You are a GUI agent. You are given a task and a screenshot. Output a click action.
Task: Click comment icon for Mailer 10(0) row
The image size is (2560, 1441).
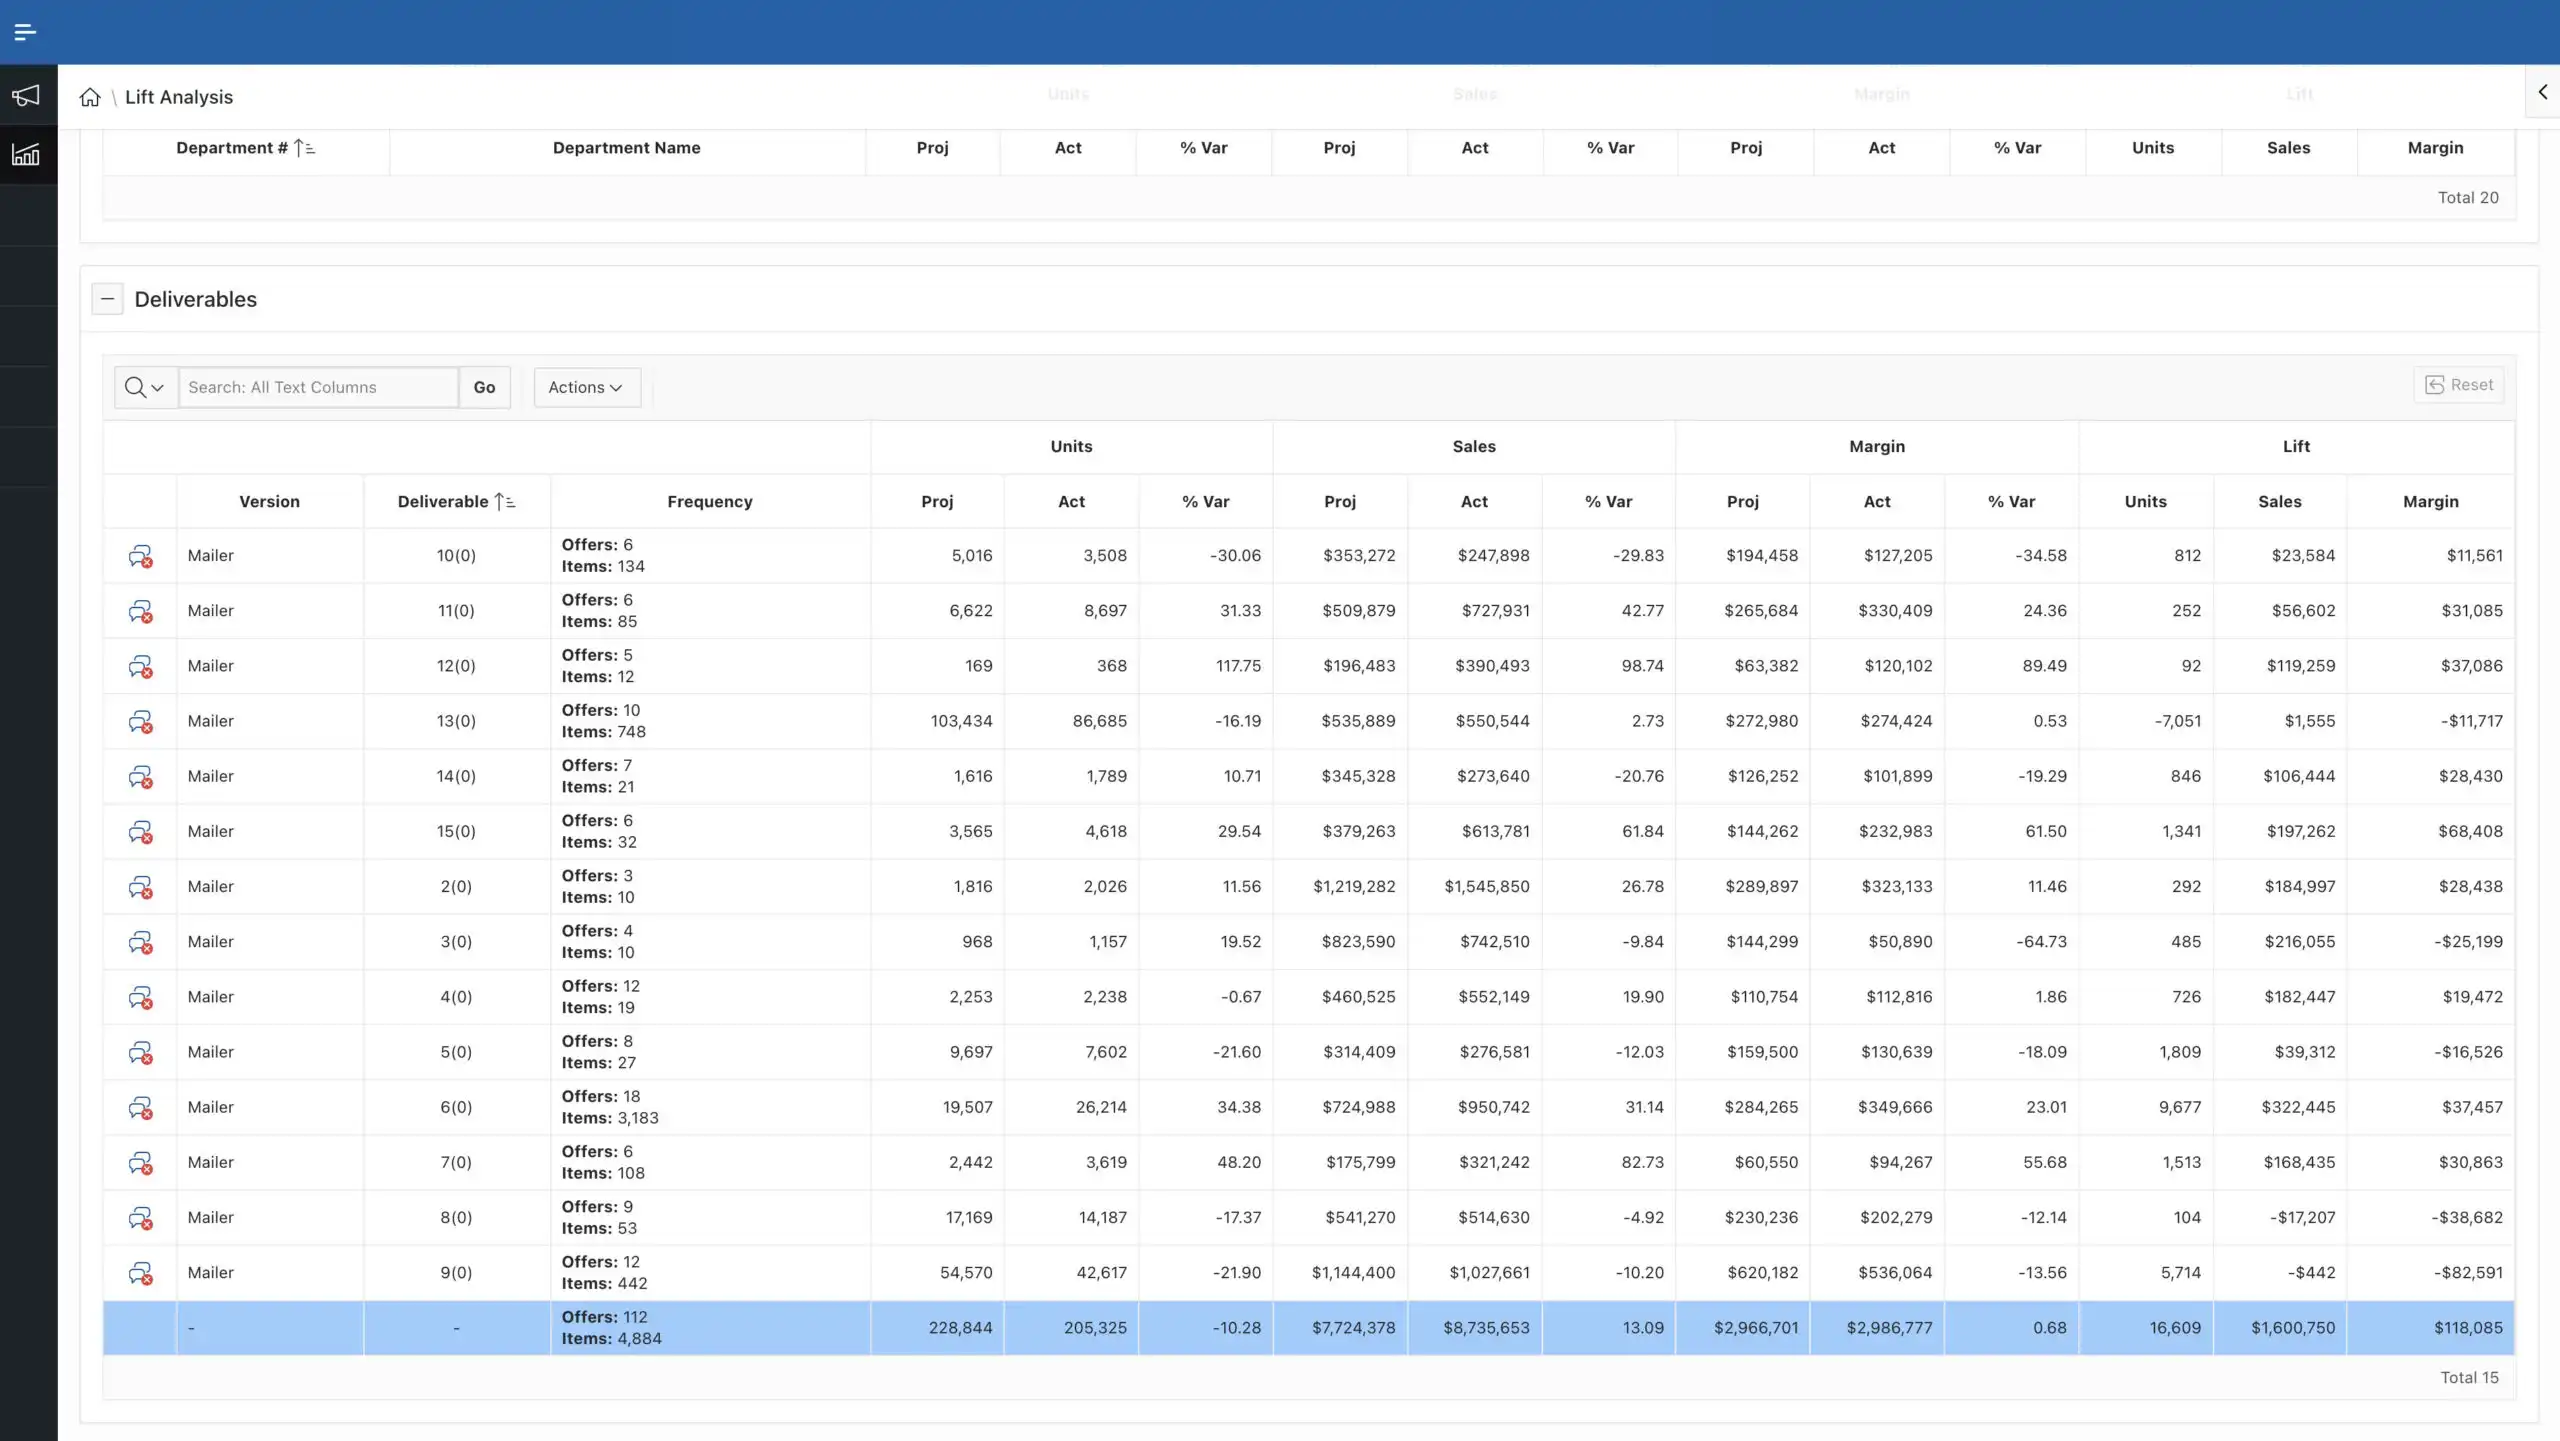(140, 556)
